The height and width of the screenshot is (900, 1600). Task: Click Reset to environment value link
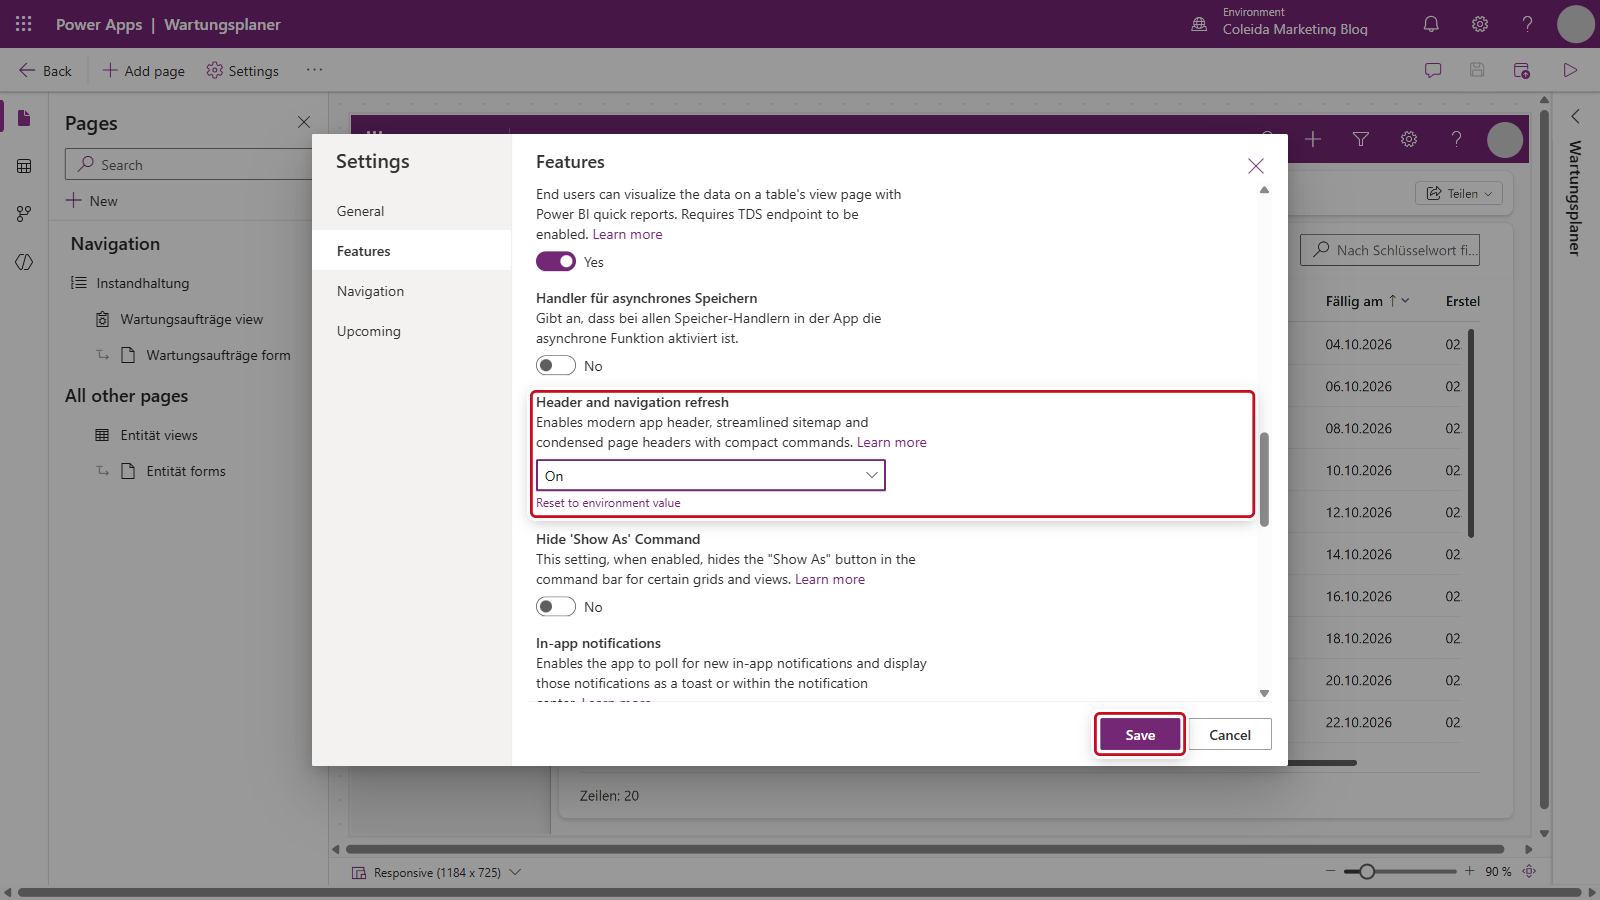pyautogui.click(x=608, y=503)
